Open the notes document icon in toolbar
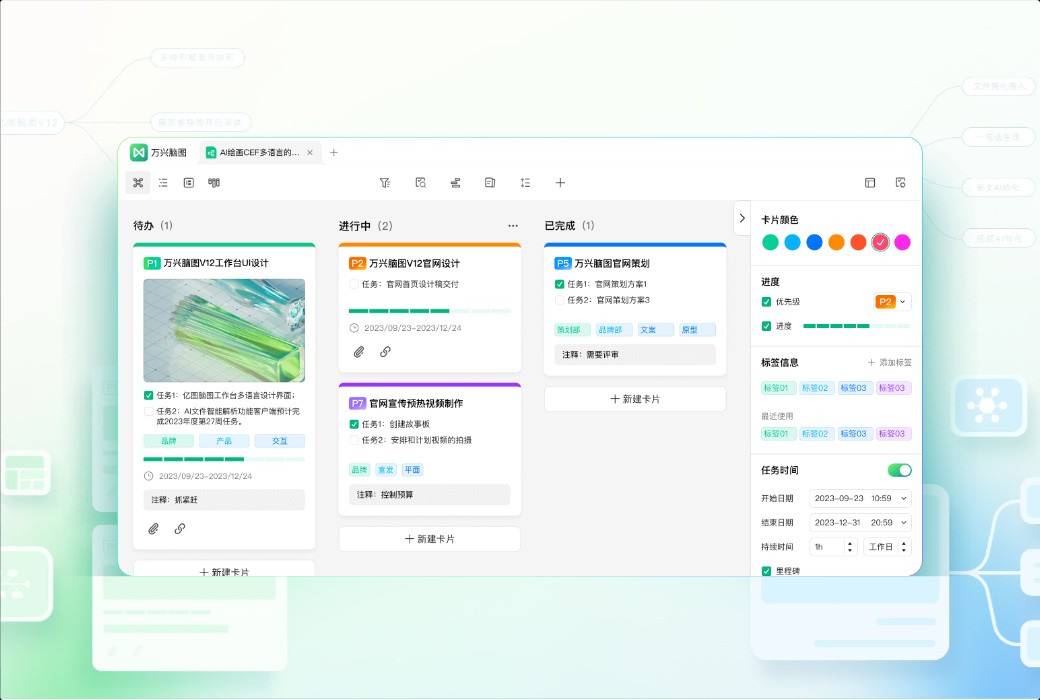This screenshot has height=700, width=1040. (x=489, y=182)
